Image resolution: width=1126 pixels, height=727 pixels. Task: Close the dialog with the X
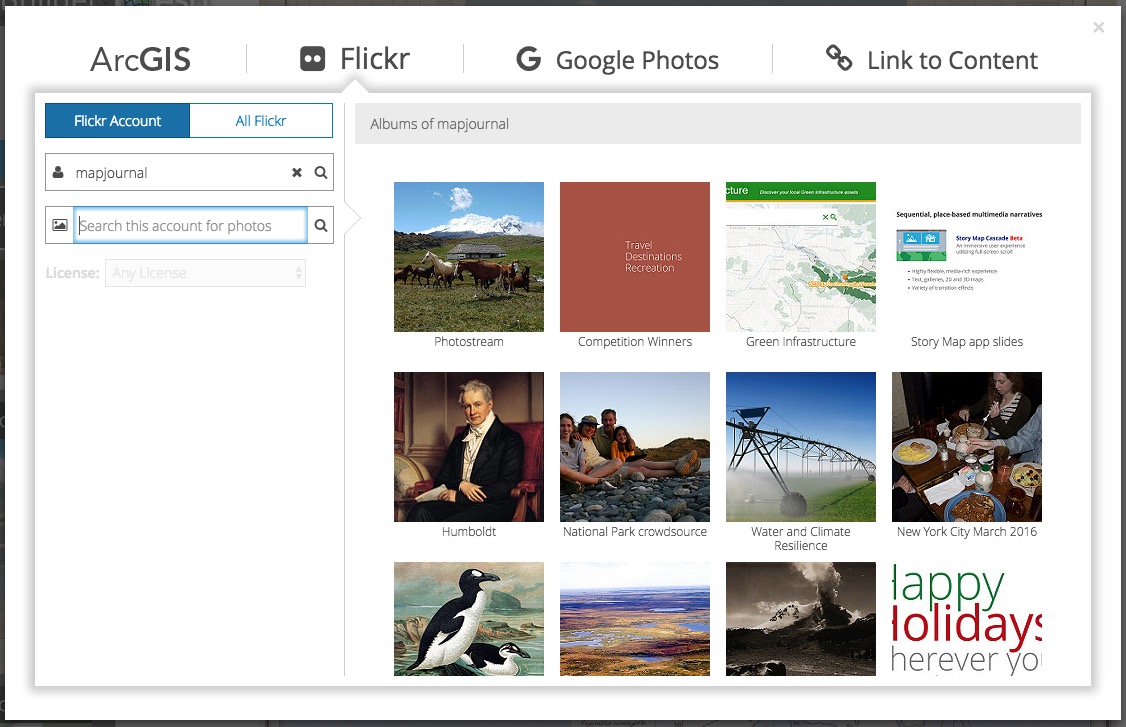pos(1099,27)
